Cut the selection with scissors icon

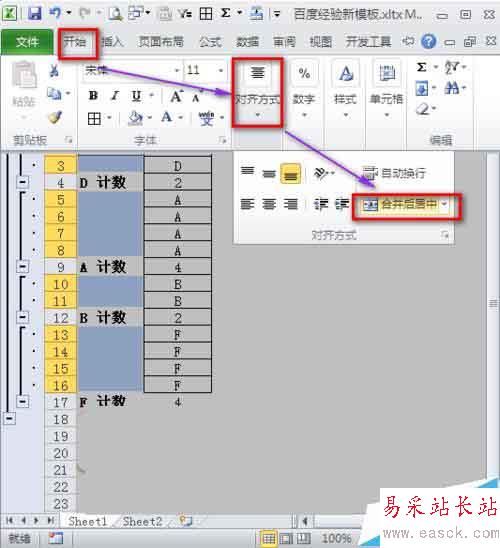coord(54,71)
